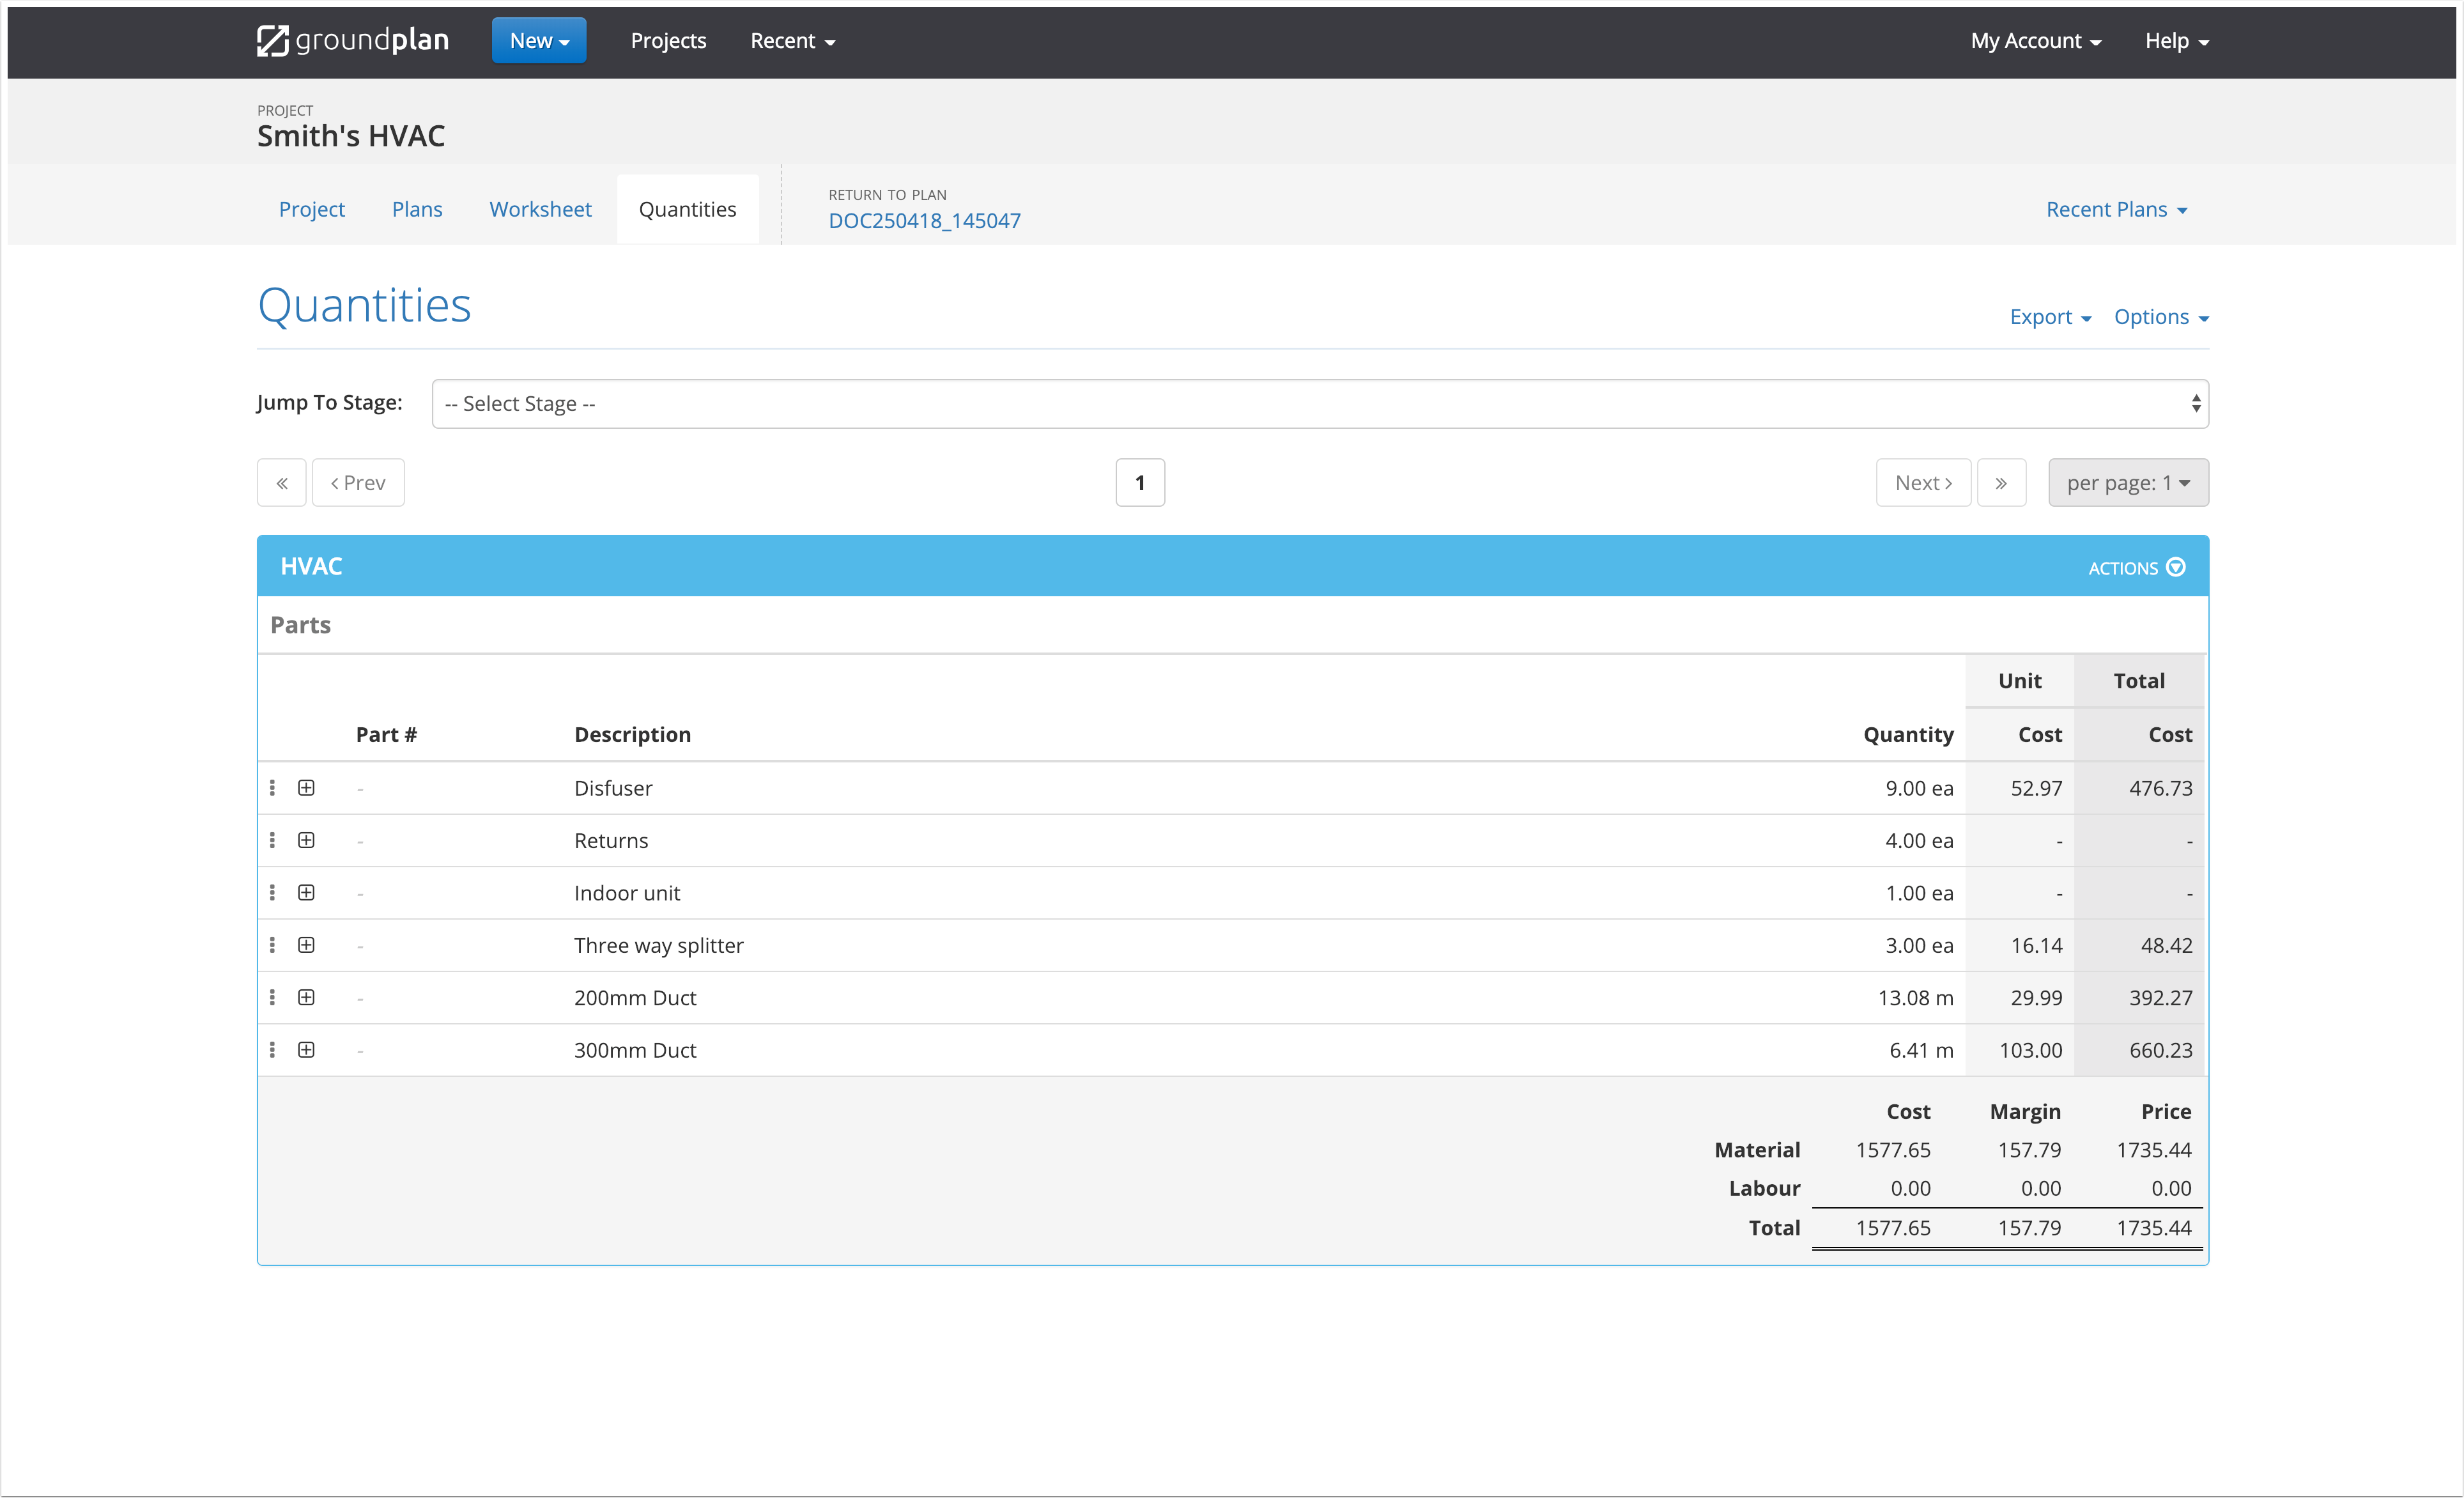The image size is (2464, 1498).
Task: Open the per page selector
Action: (x=2128, y=482)
